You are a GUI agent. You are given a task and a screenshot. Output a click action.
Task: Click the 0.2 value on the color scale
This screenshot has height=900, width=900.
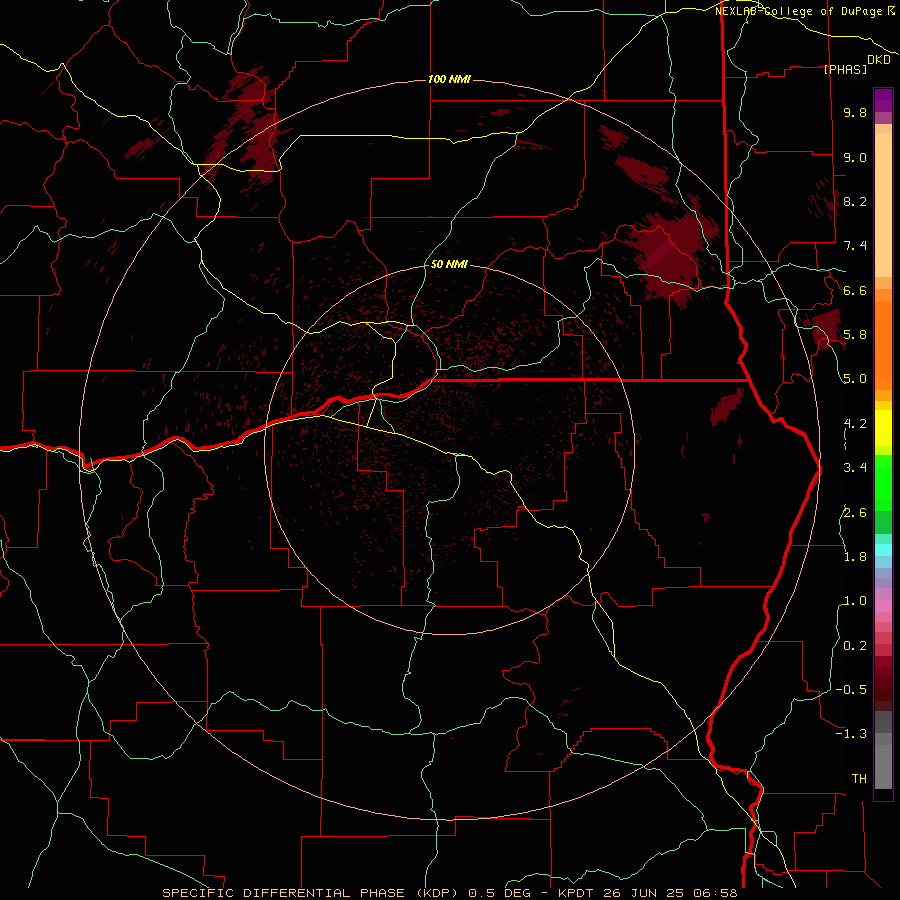(x=855, y=646)
